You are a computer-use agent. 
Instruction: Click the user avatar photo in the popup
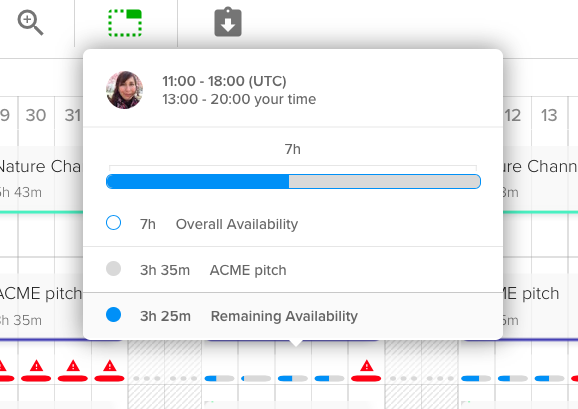coord(125,90)
